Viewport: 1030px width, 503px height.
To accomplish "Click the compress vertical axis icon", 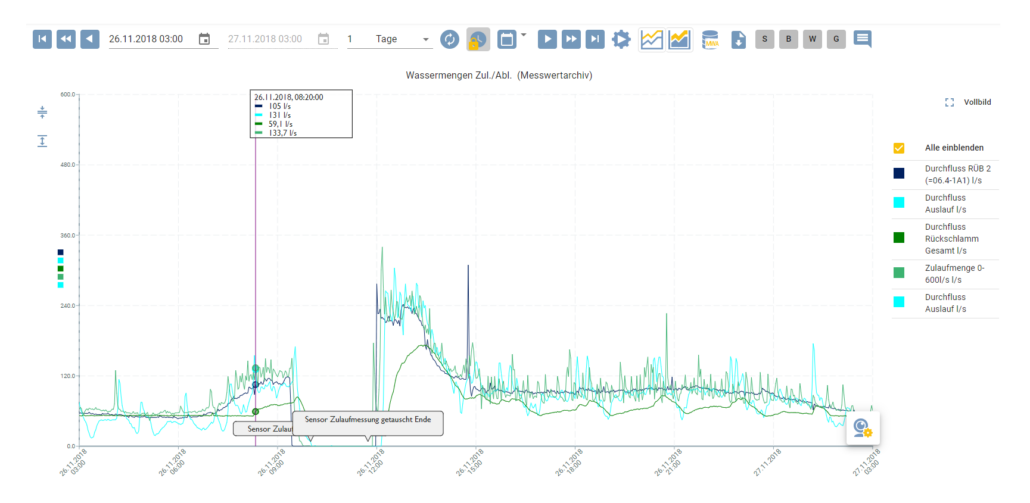I will 42,112.
